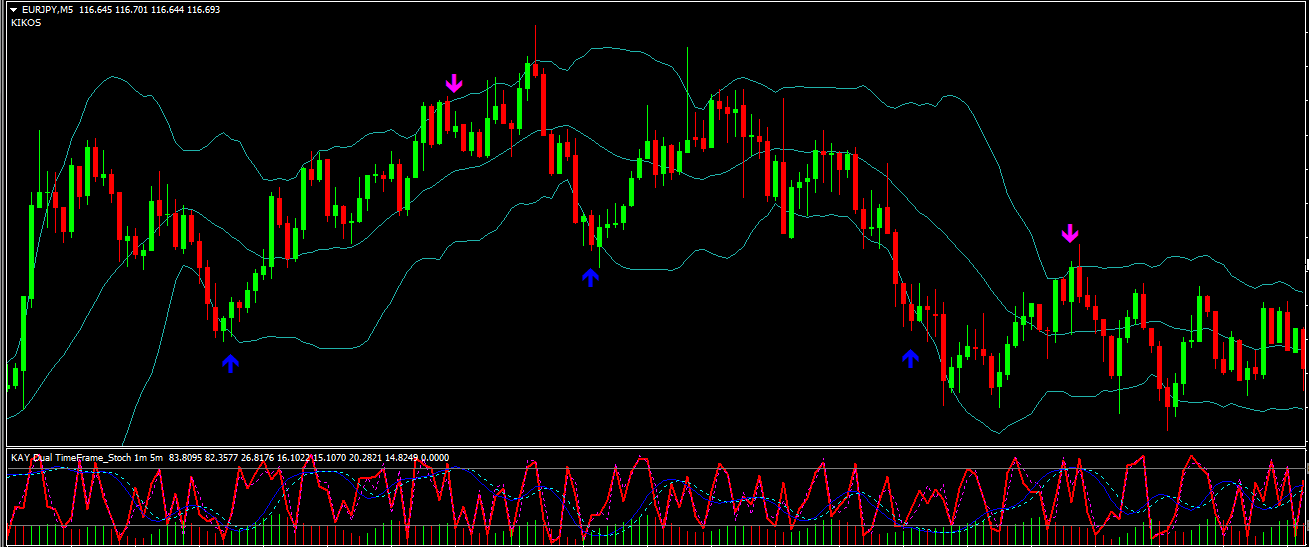
Task: Click the tallest candle wick at chart peak
Action: click(x=535, y=45)
